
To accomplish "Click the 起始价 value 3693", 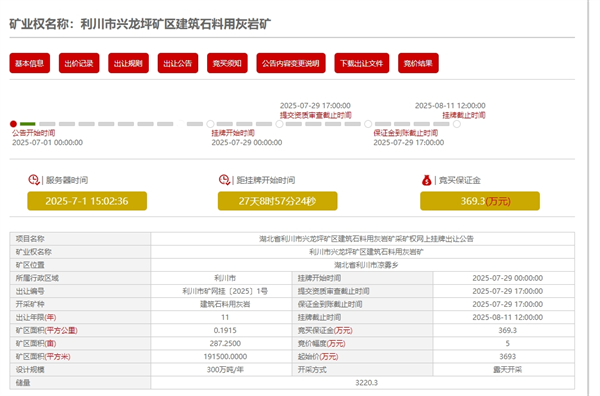I will [507, 356].
